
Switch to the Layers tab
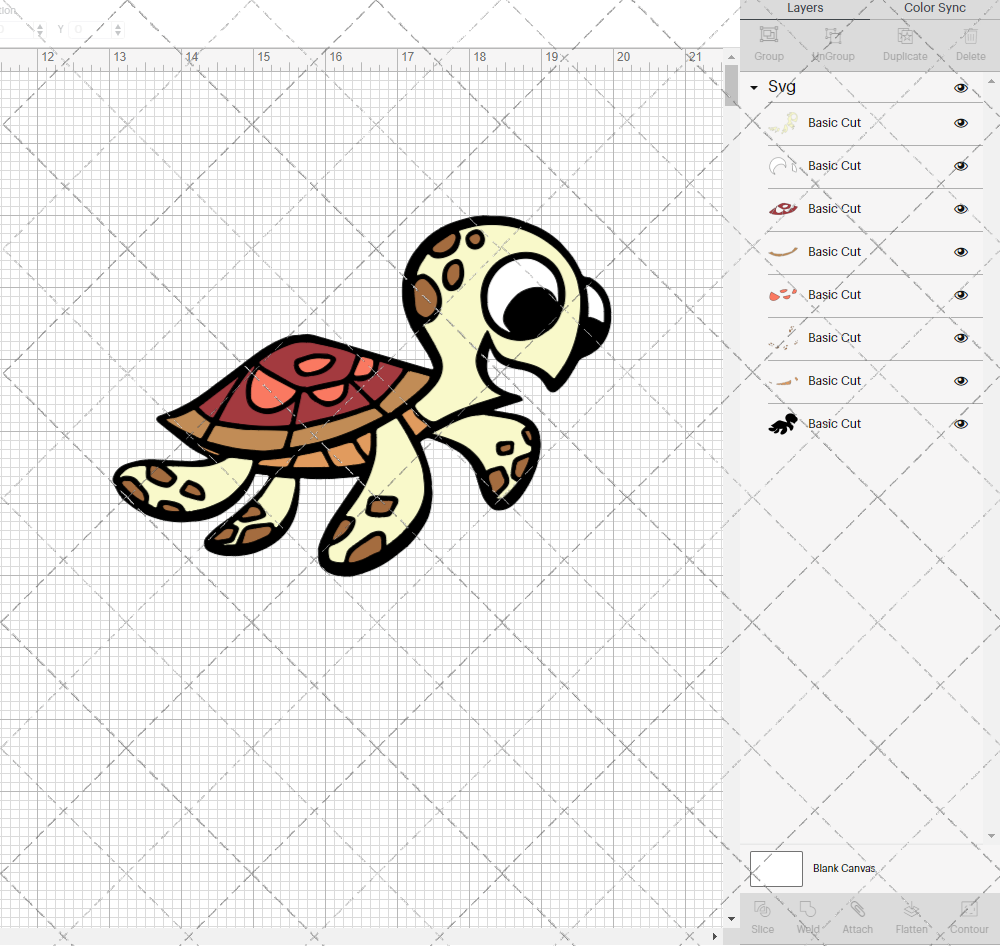[x=805, y=8]
